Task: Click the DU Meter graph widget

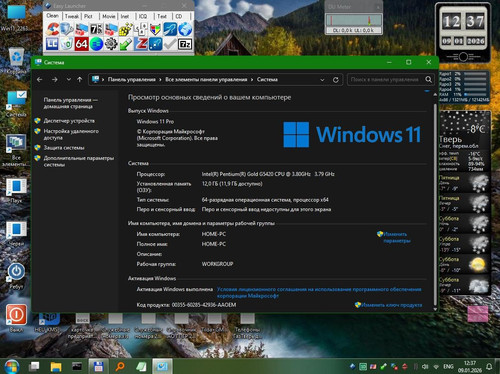Action: pyautogui.click(x=353, y=21)
